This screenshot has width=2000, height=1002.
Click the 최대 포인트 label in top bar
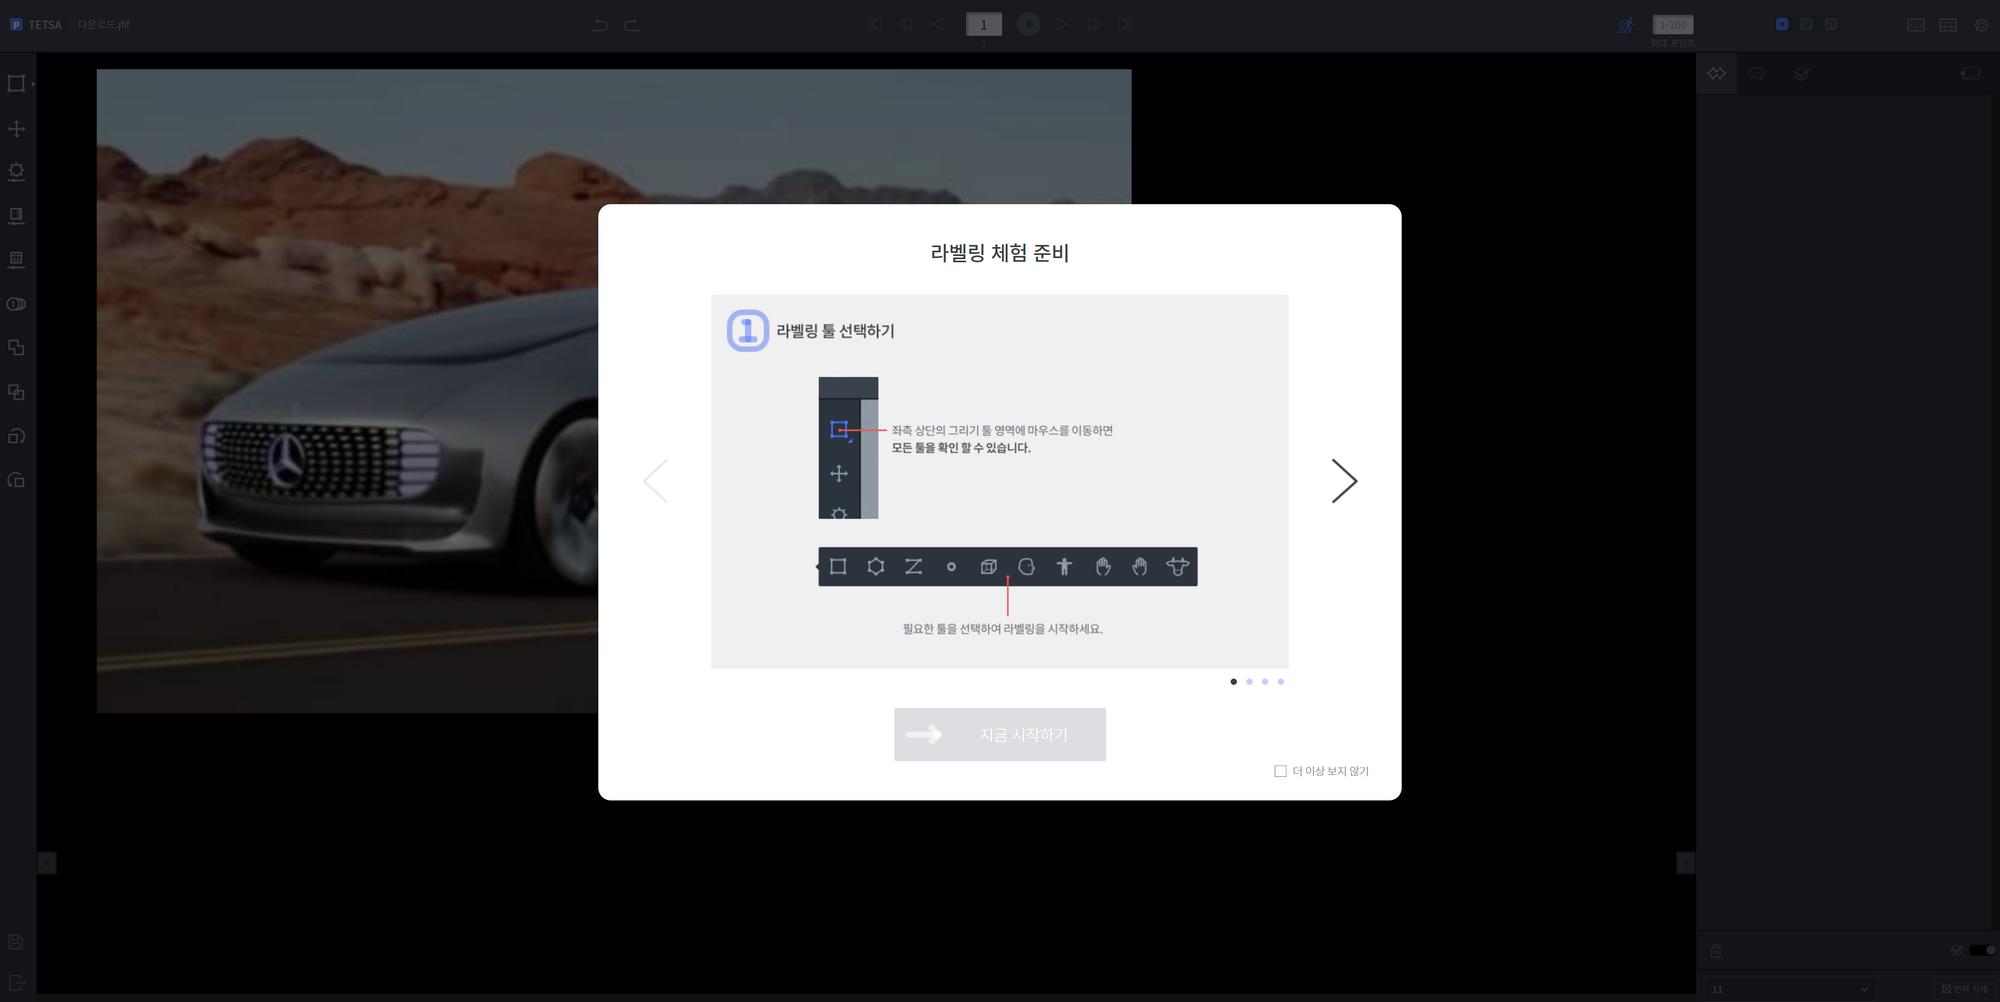coord(1673,43)
